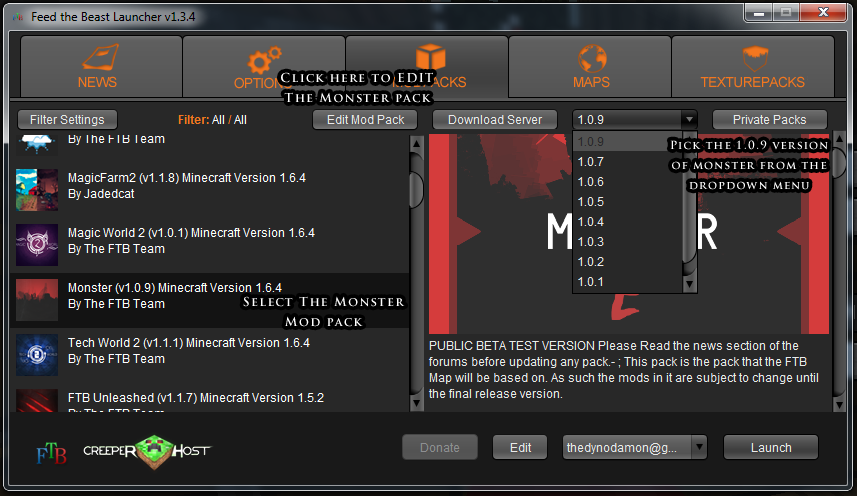The image size is (857, 496).
Task: Collapse the 1.0.9 version dropdown
Action: pyautogui.click(x=689, y=120)
